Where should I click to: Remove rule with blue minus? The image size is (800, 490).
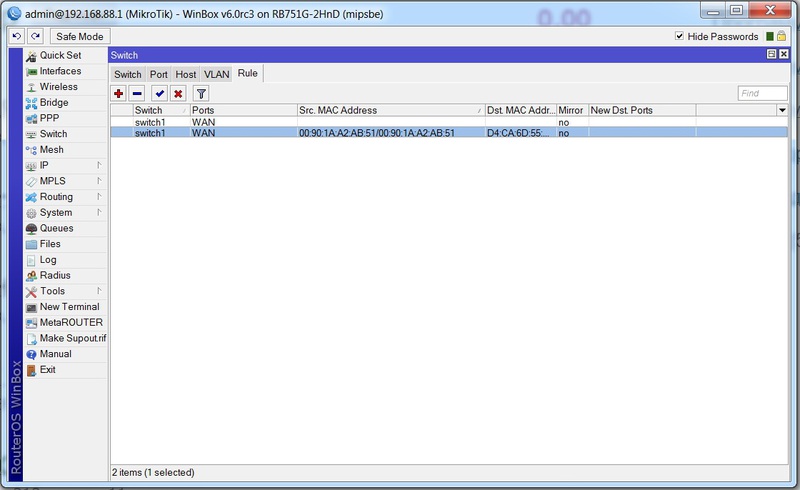(137, 93)
